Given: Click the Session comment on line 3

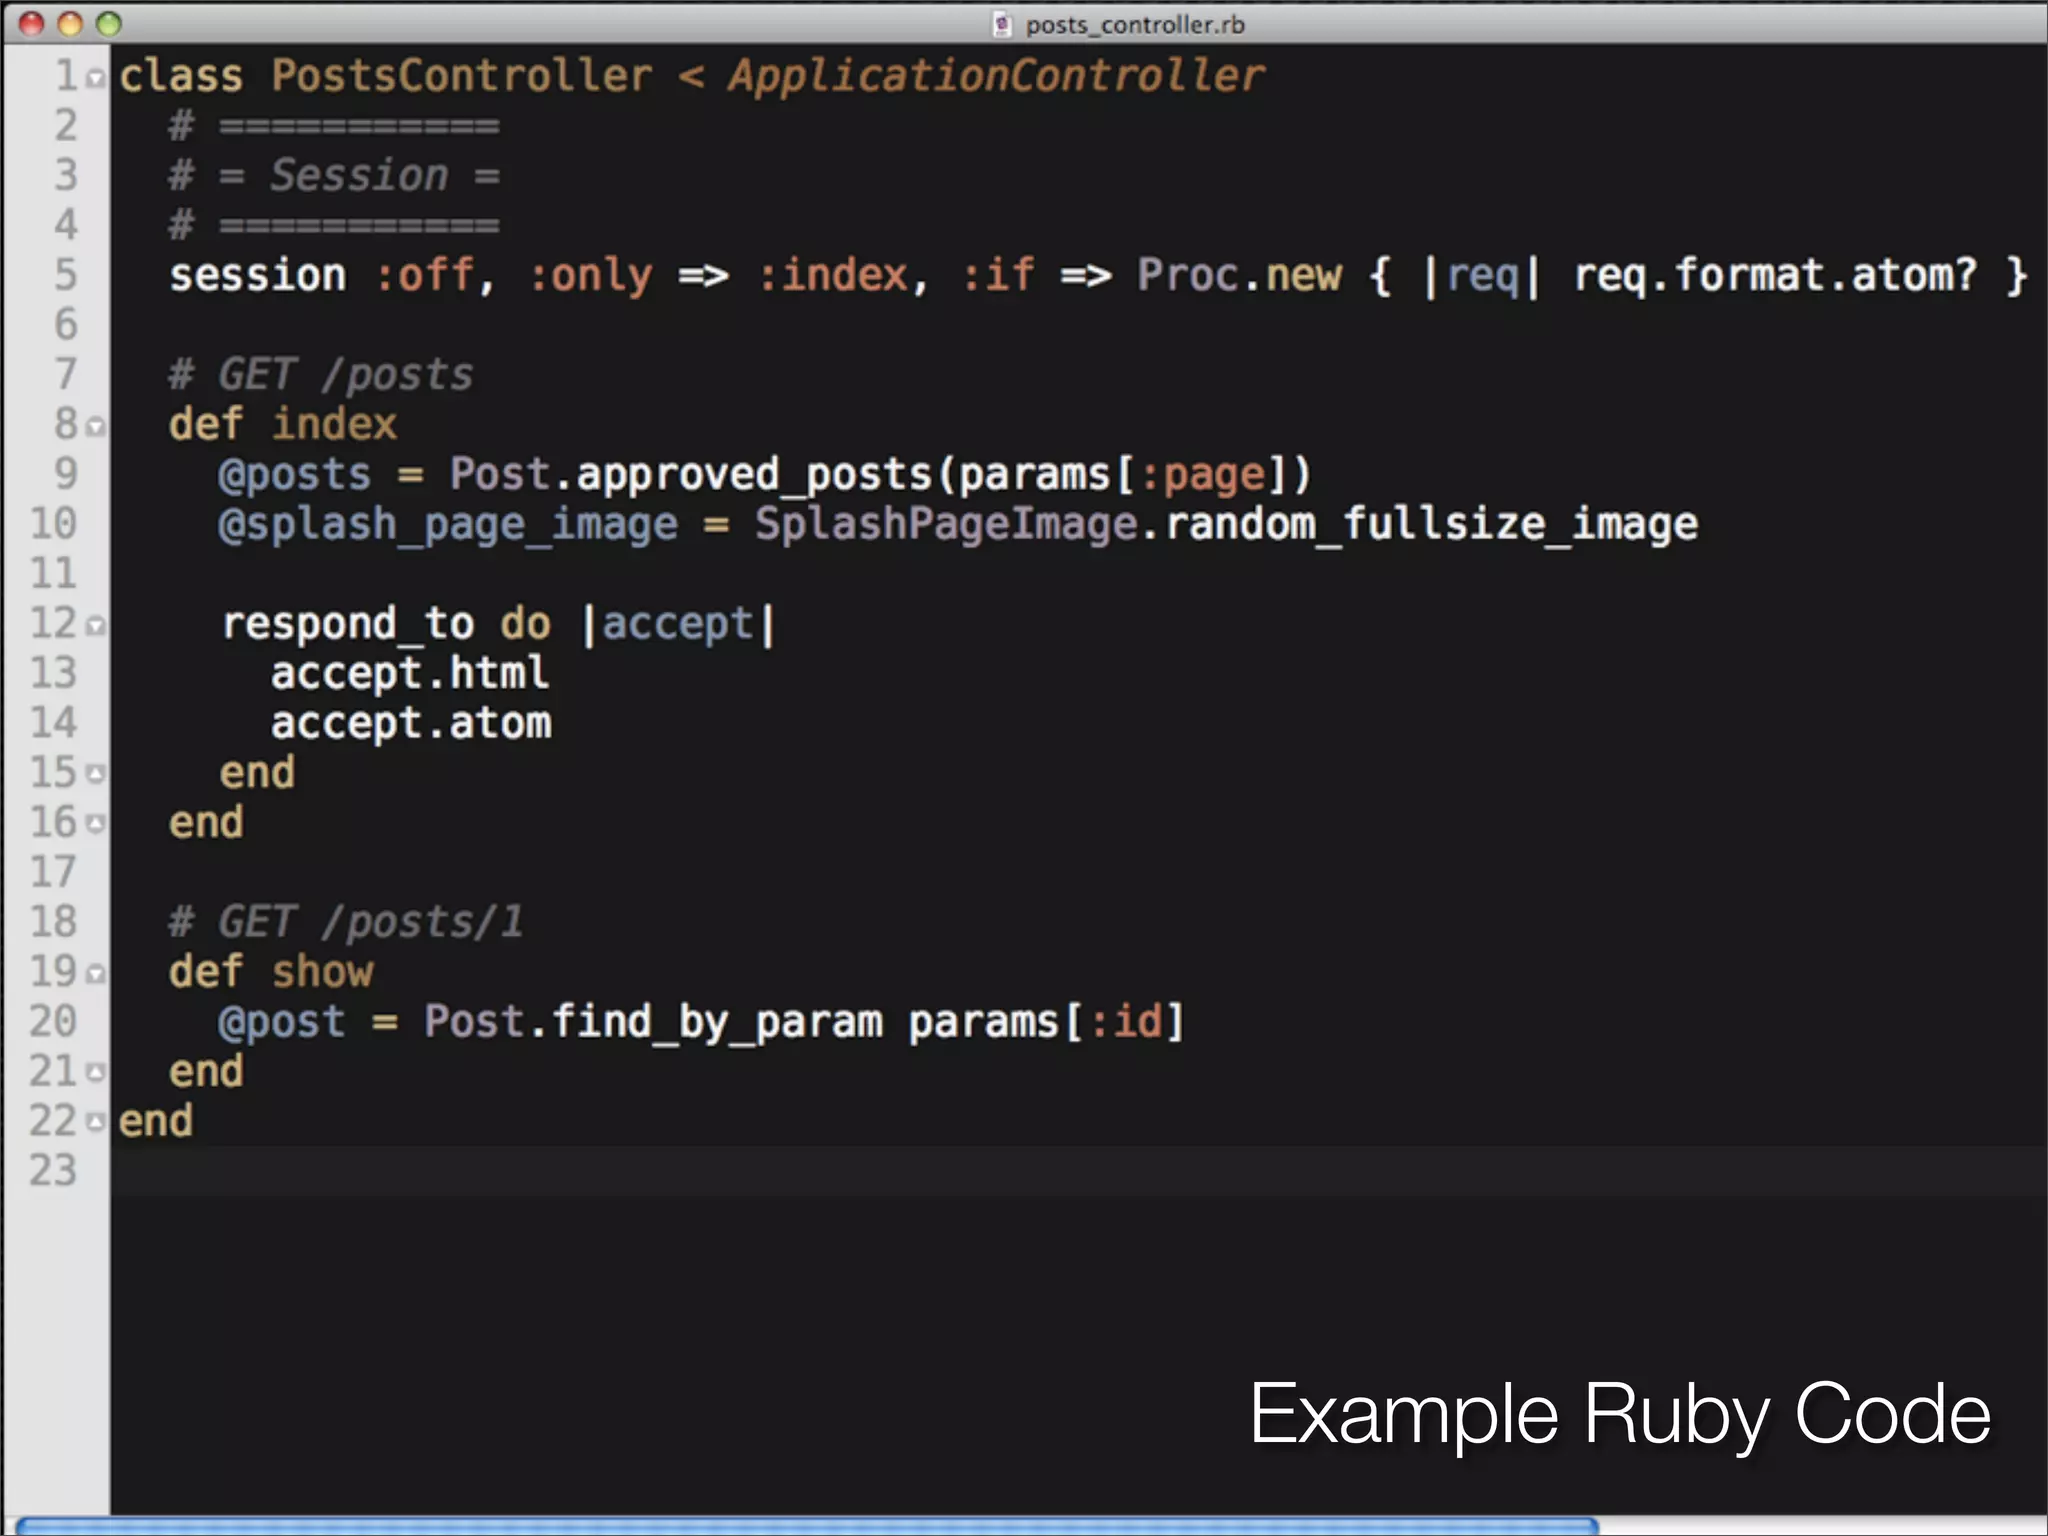Looking at the screenshot, I should [334, 176].
